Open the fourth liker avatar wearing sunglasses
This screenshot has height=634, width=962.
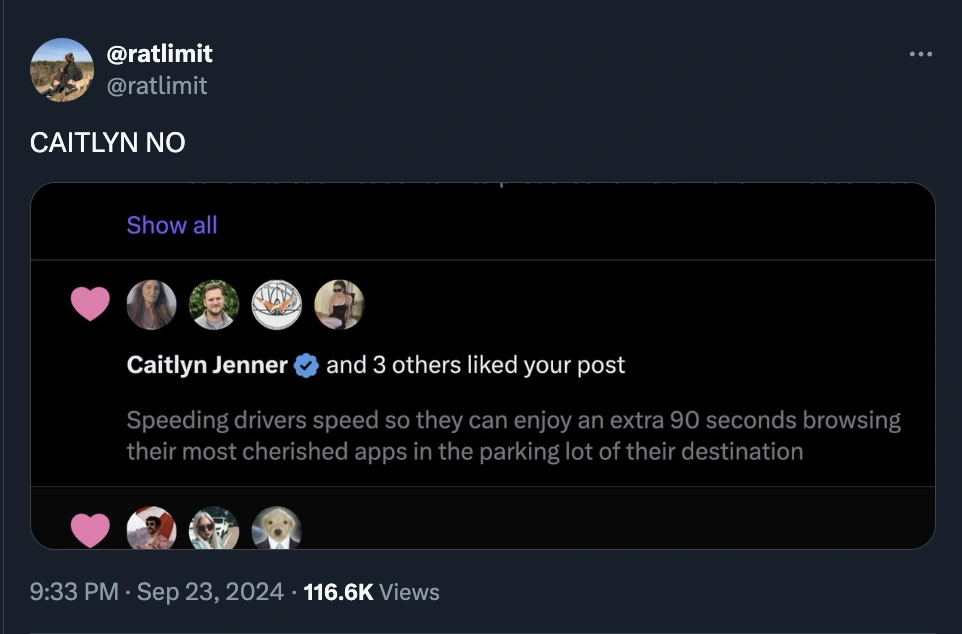pyautogui.click(x=339, y=304)
